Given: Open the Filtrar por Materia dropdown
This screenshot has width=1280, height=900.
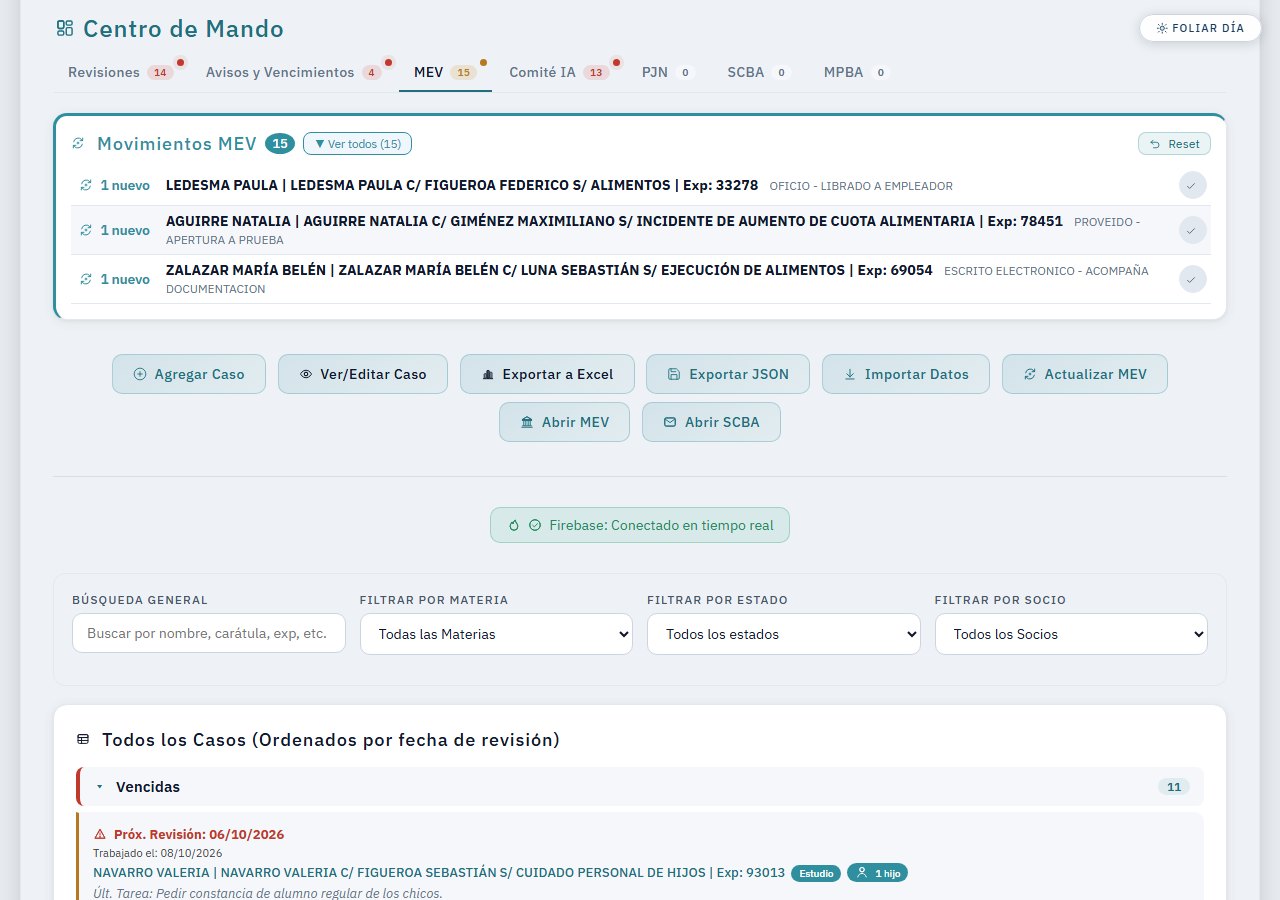Looking at the screenshot, I should tap(496, 634).
